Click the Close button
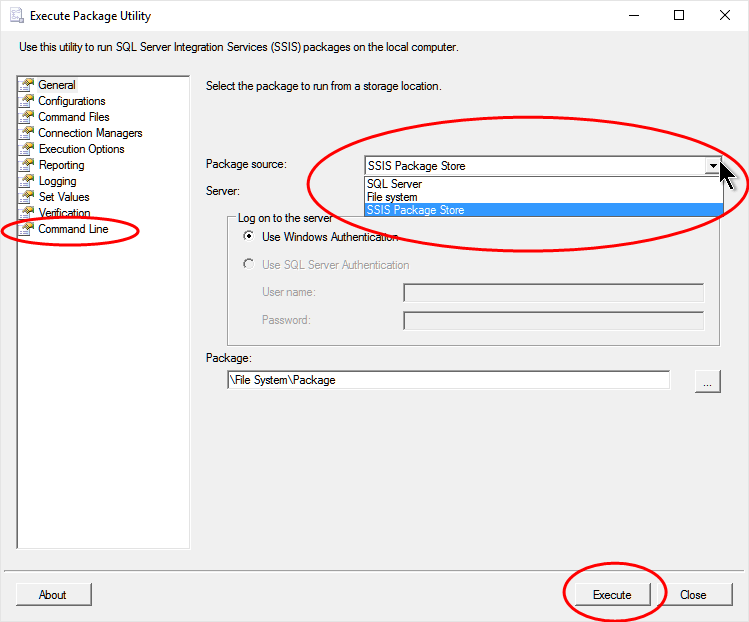 (x=693, y=595)
